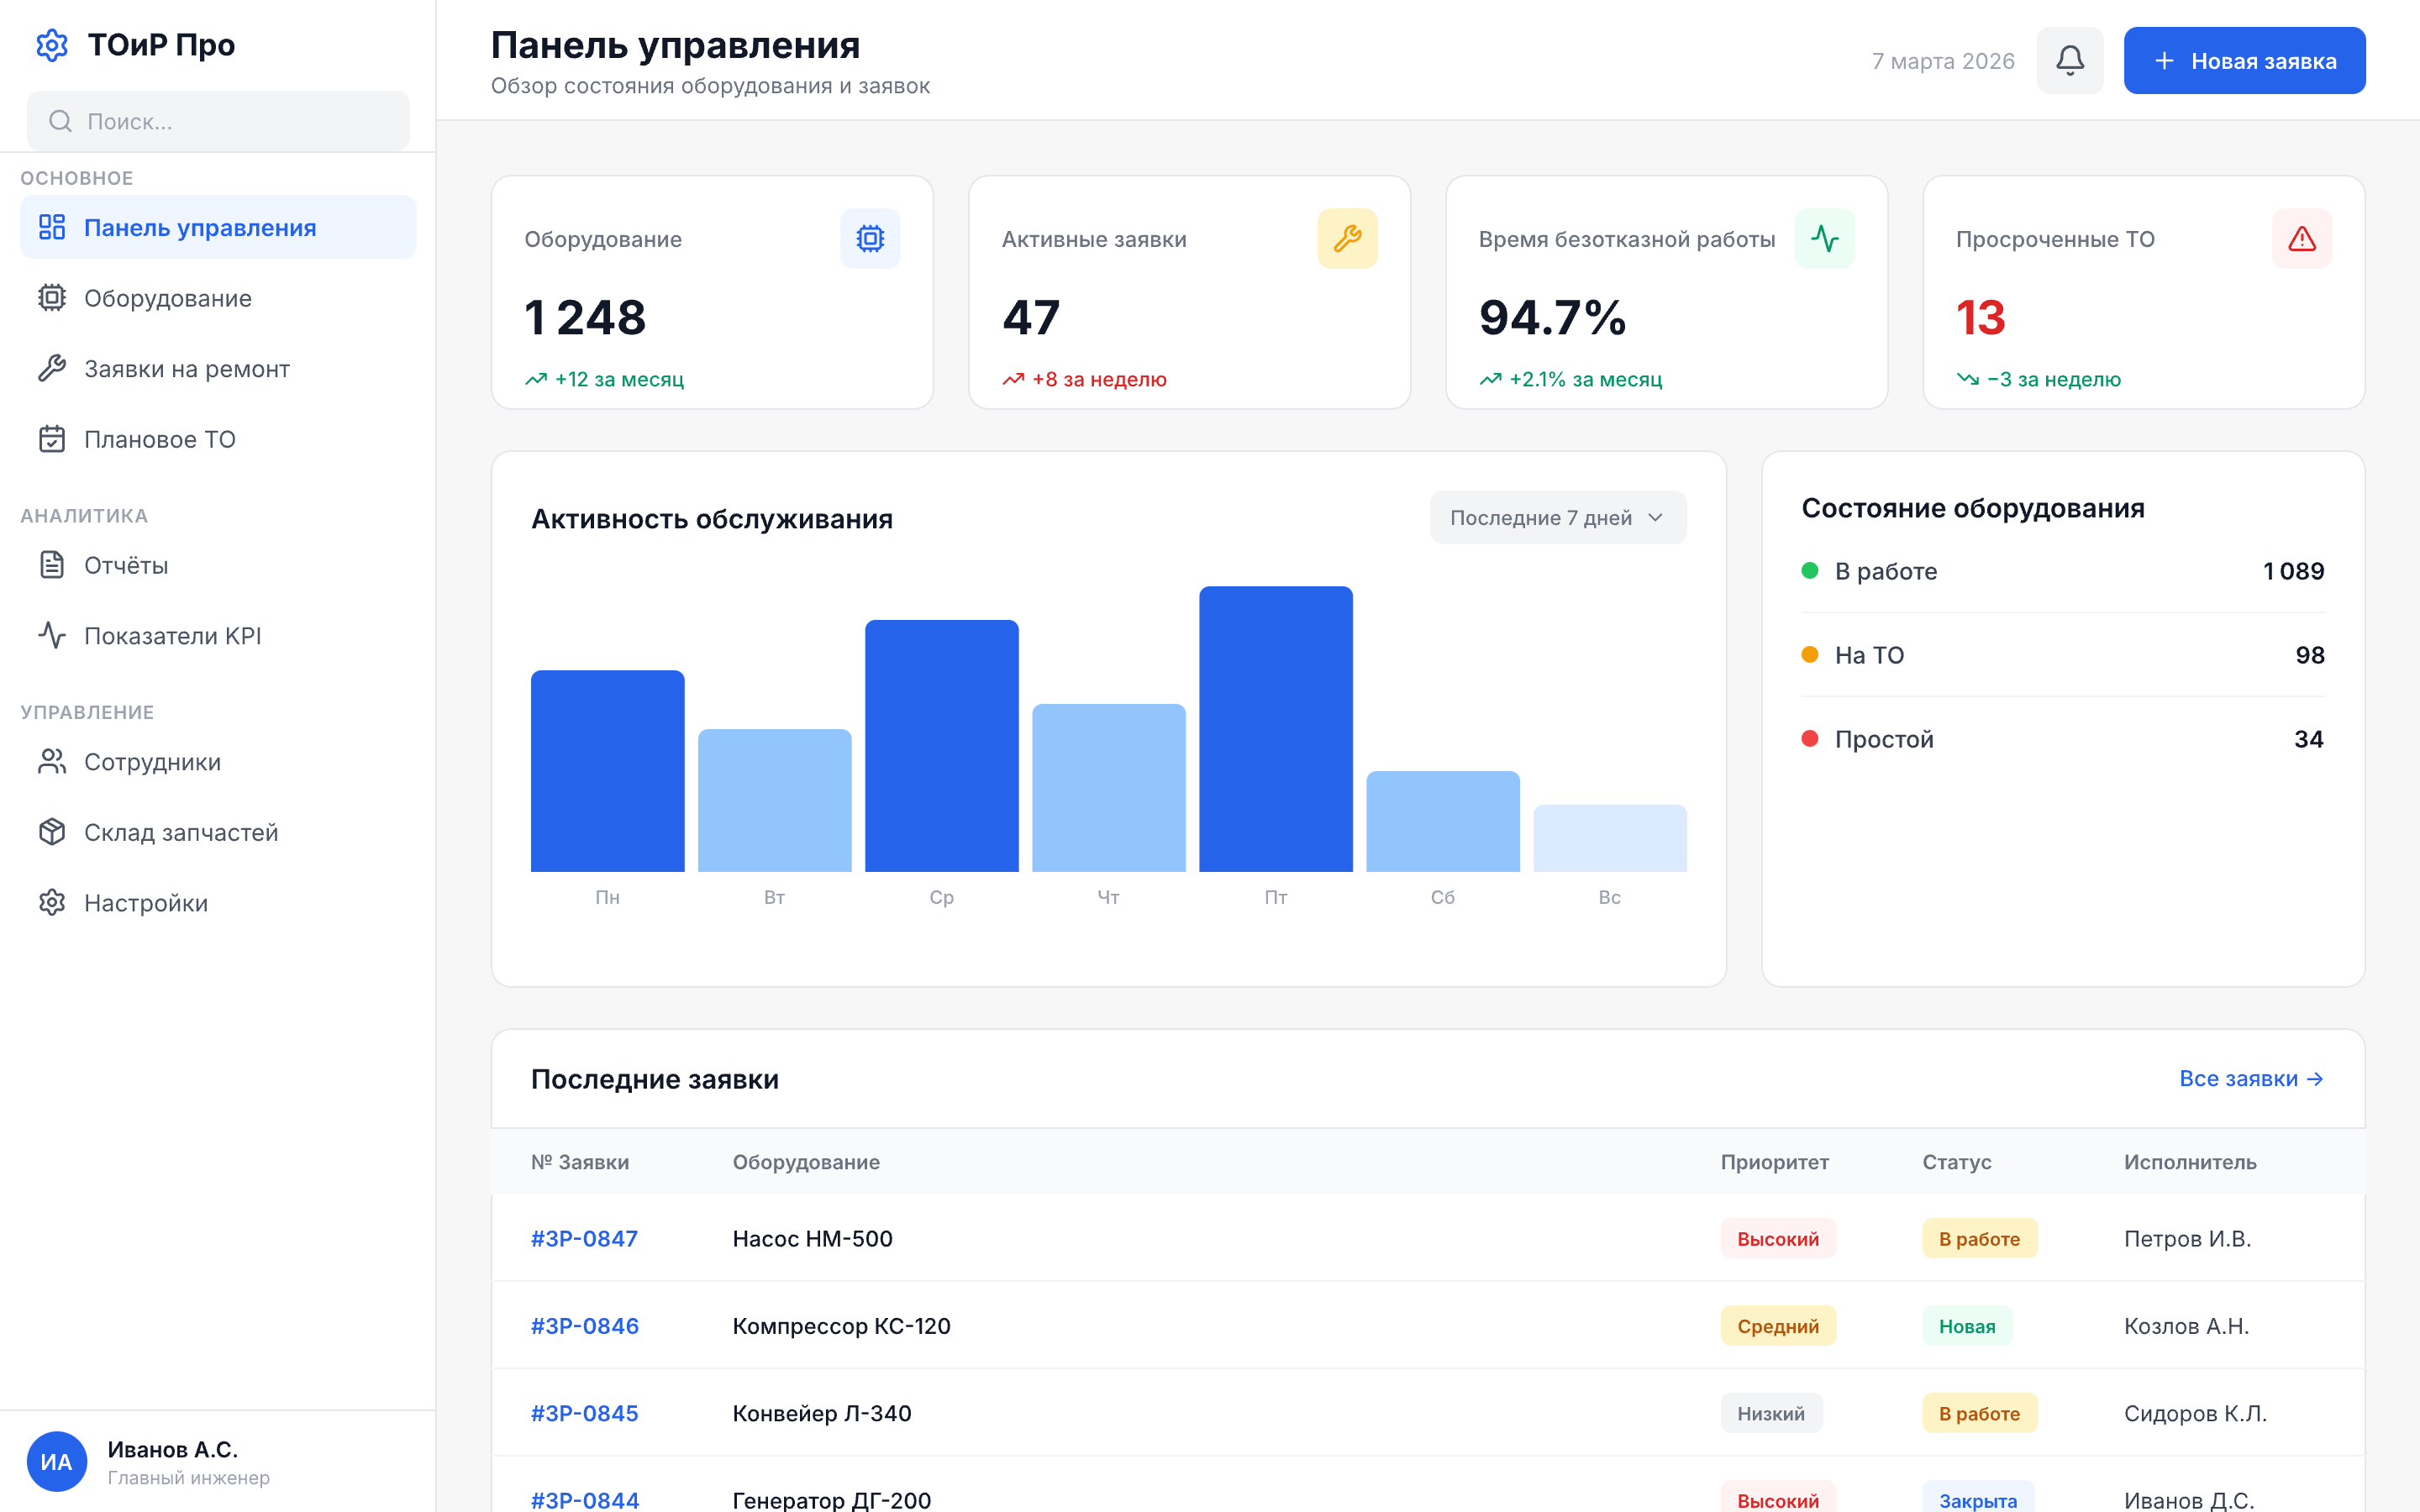Open request #ЗР-0847
The height and width of the screenshot is (1512, 2420).
click(584, 1238)
